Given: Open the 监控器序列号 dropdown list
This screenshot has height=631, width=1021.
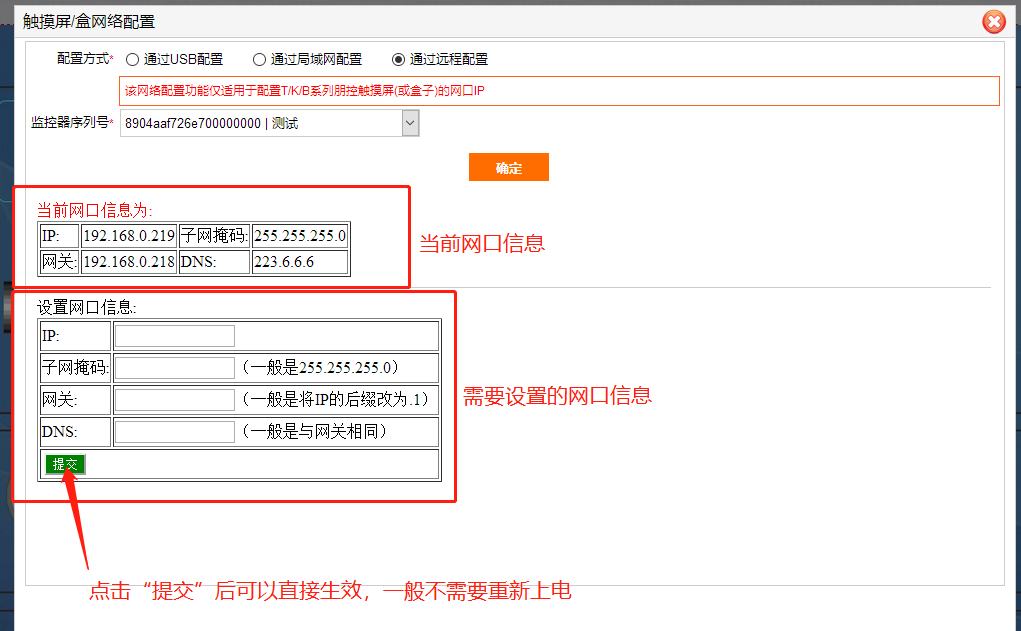Looking at the screenshot, I should coord(409,123).
